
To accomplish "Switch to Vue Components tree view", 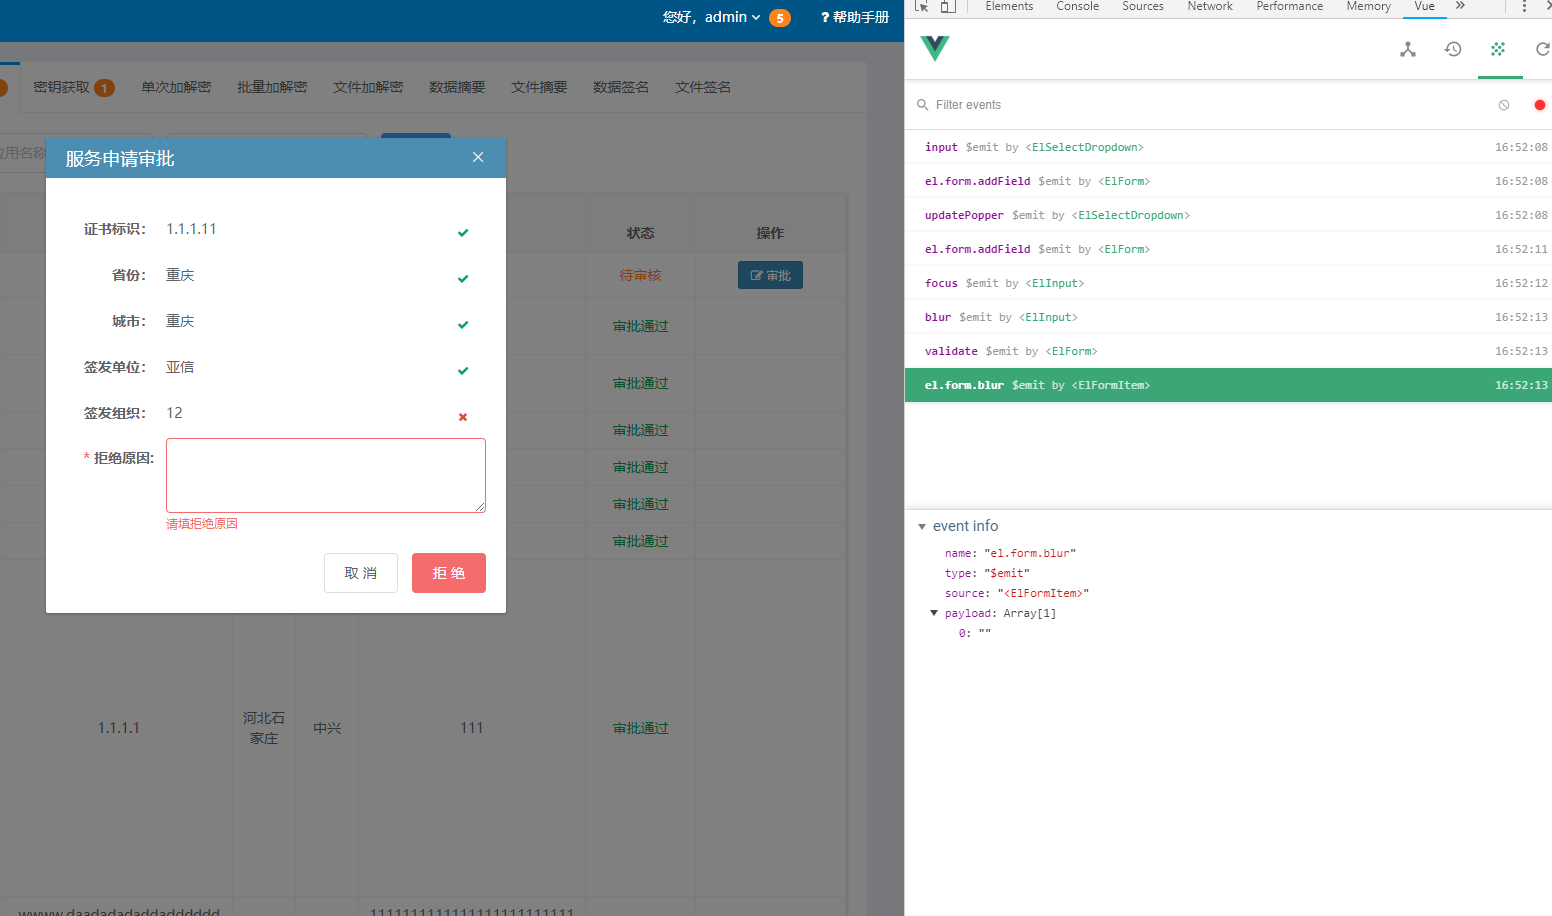I will 1408,49.
